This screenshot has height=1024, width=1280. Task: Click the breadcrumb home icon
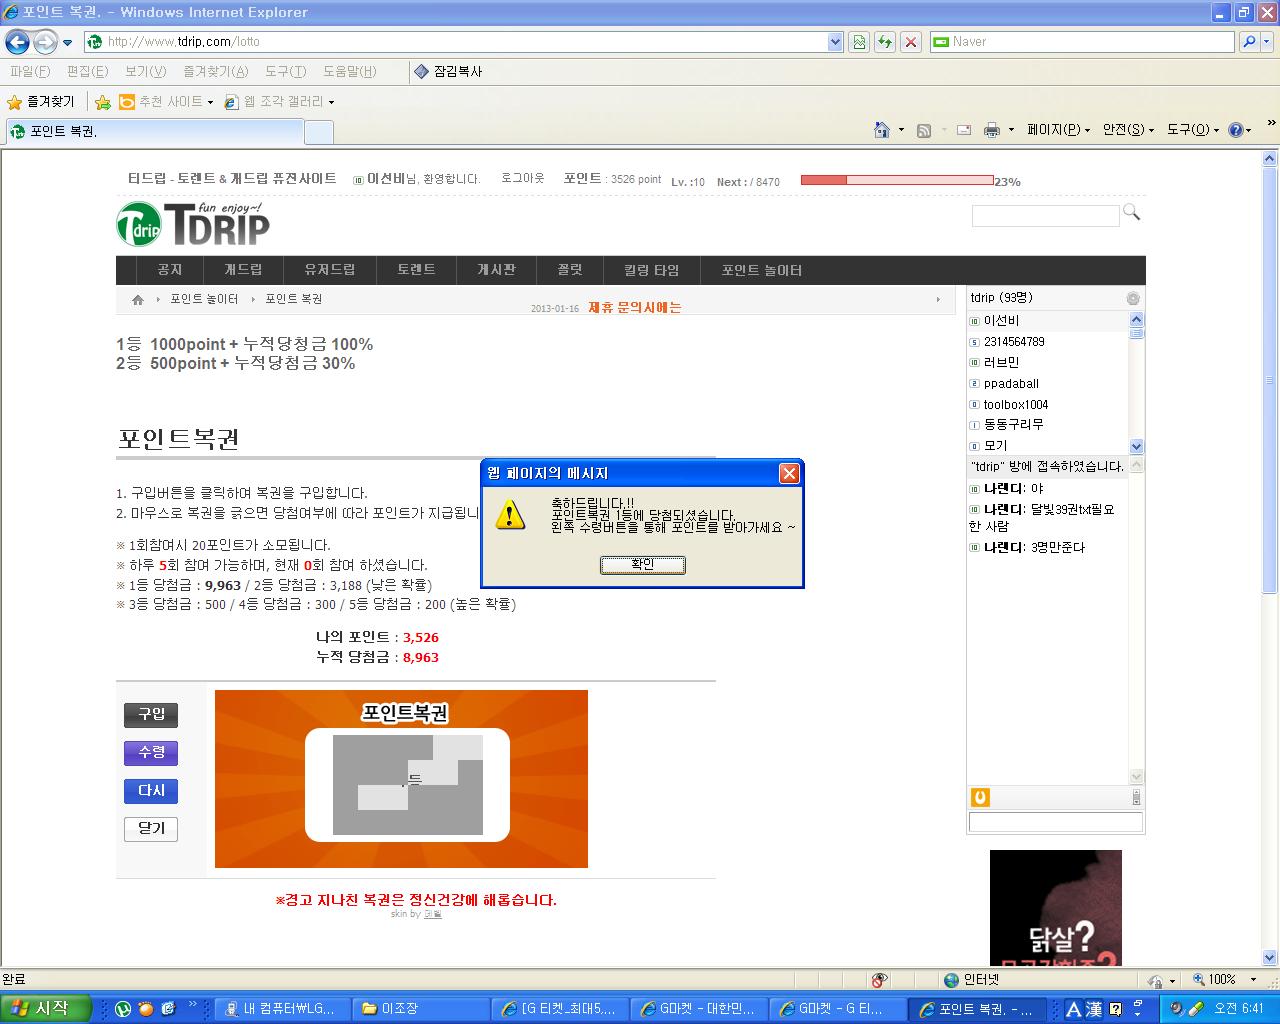tap(138, 300)
